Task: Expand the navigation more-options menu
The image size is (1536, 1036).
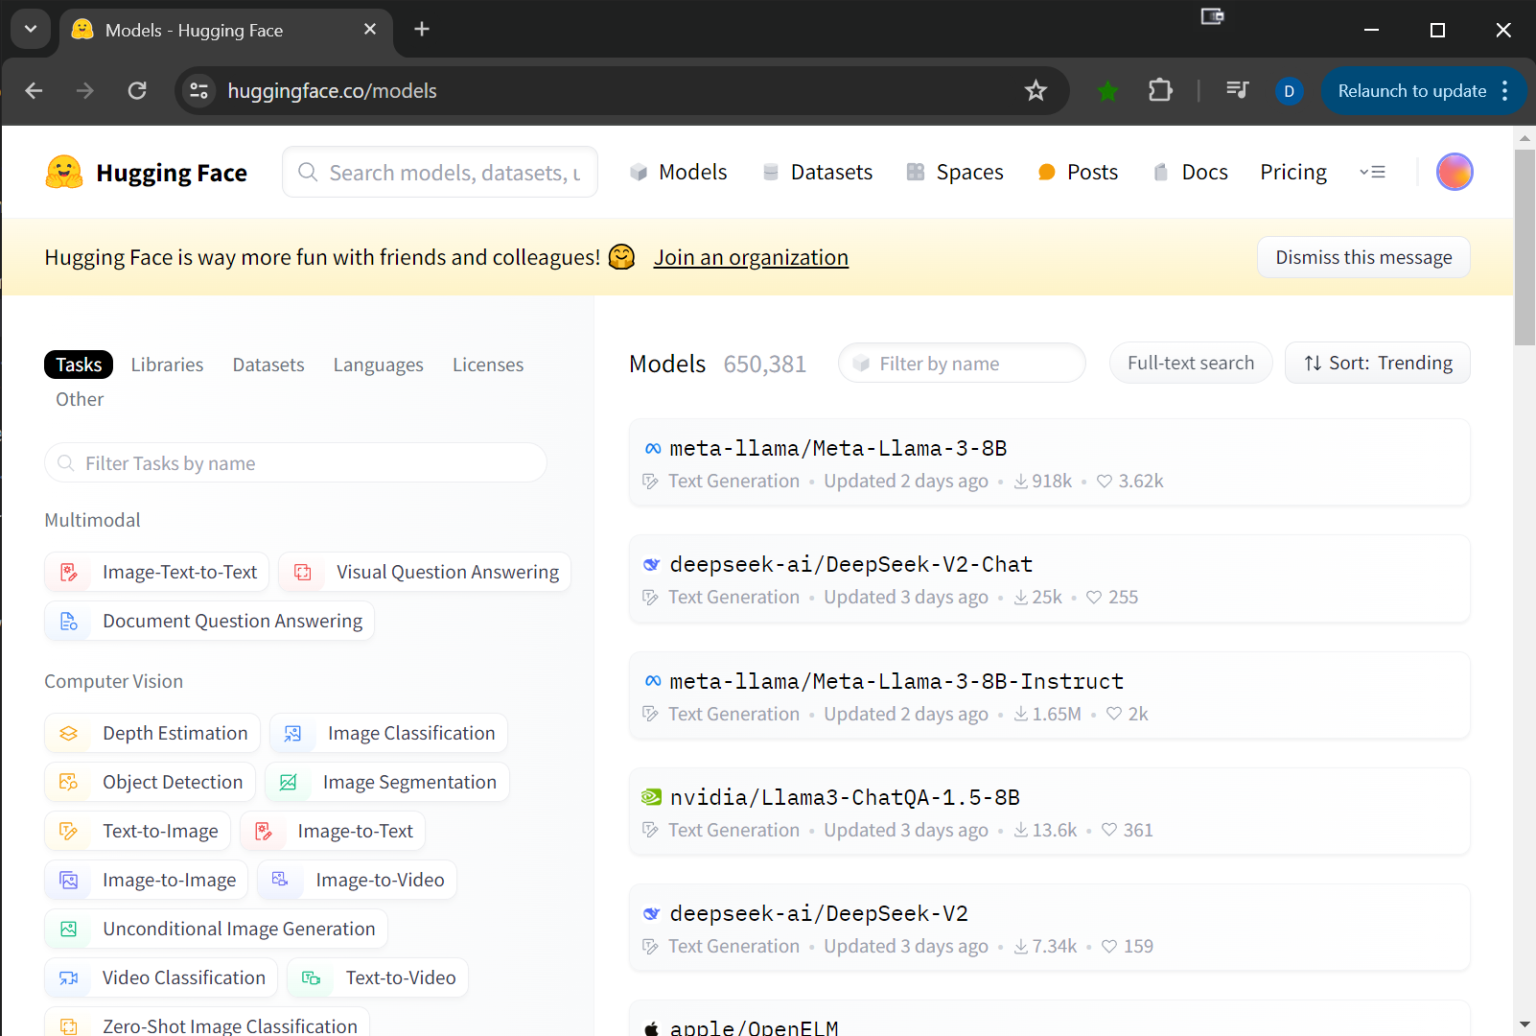Action: pos(1372,172)
